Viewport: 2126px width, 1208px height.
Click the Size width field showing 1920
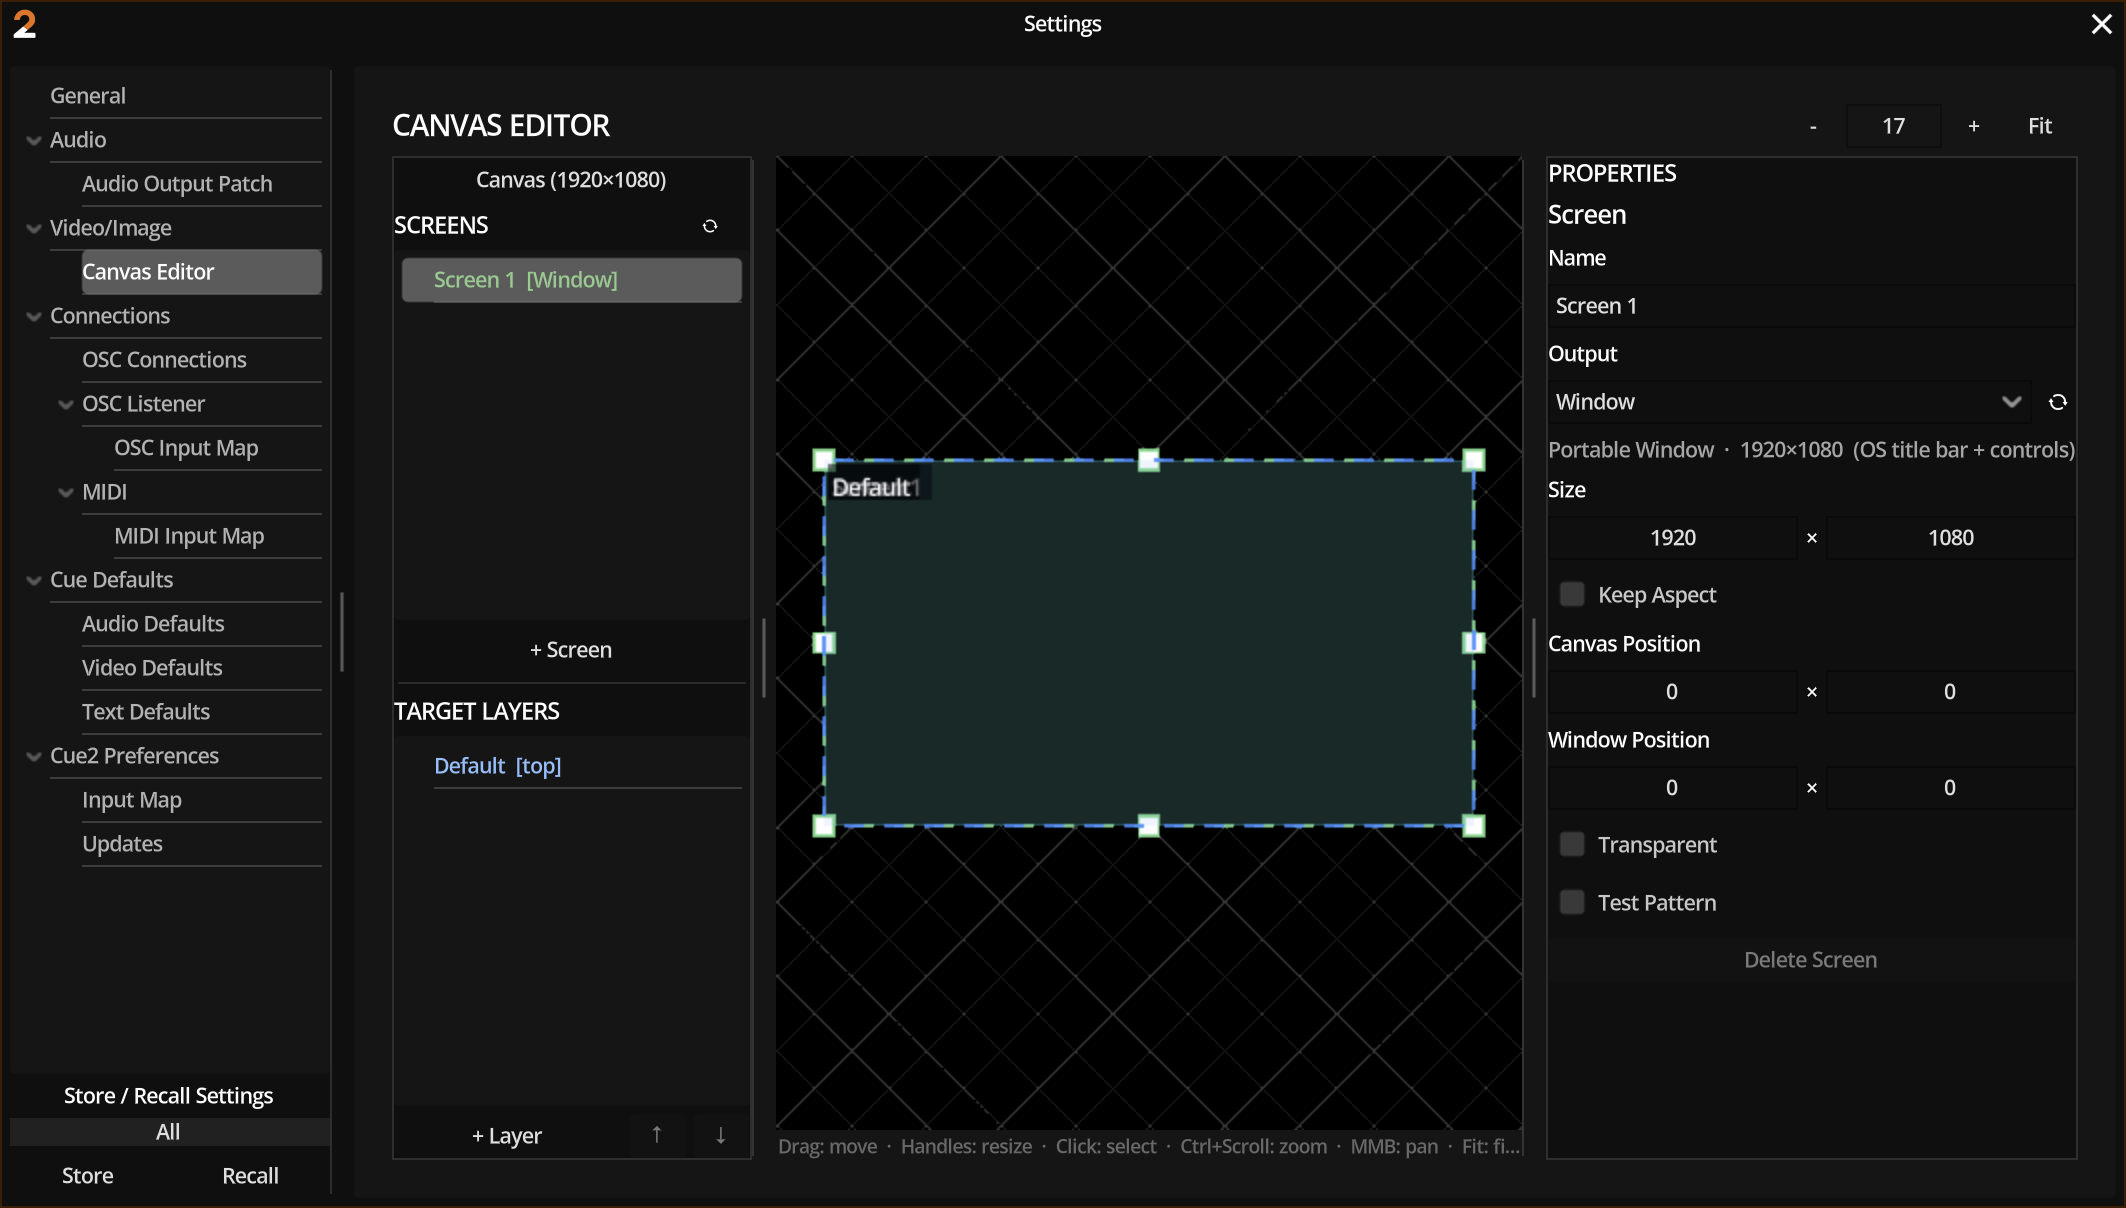click(x=1673, y=538)
